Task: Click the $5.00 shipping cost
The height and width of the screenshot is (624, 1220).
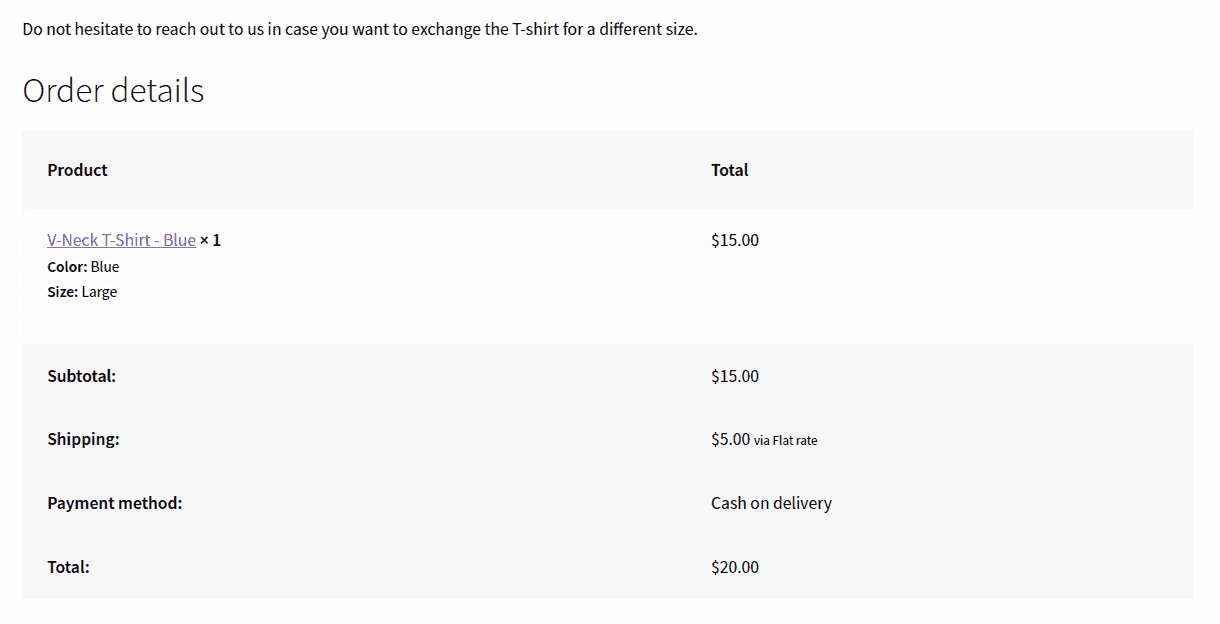Action: 730,439
